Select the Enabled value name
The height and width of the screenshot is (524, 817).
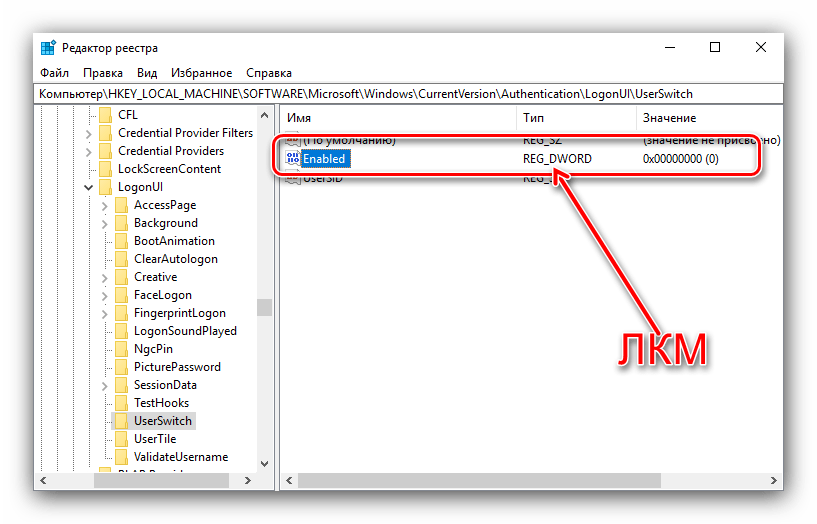pos(324,159)
